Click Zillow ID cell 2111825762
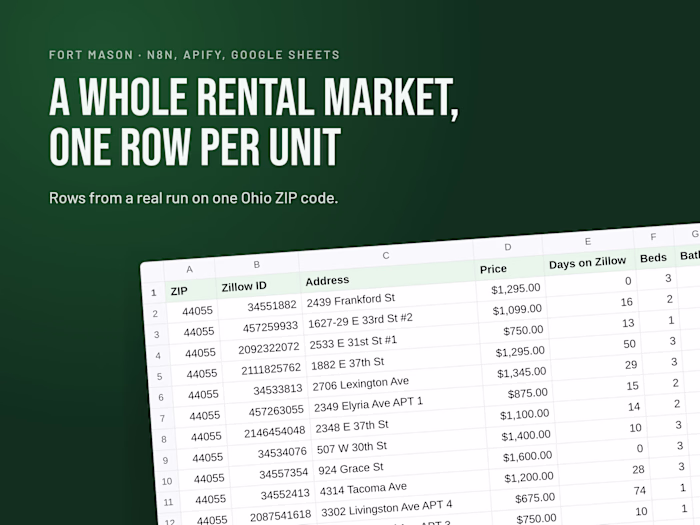This screenshot has width=700, height=525. click(264, 370)
